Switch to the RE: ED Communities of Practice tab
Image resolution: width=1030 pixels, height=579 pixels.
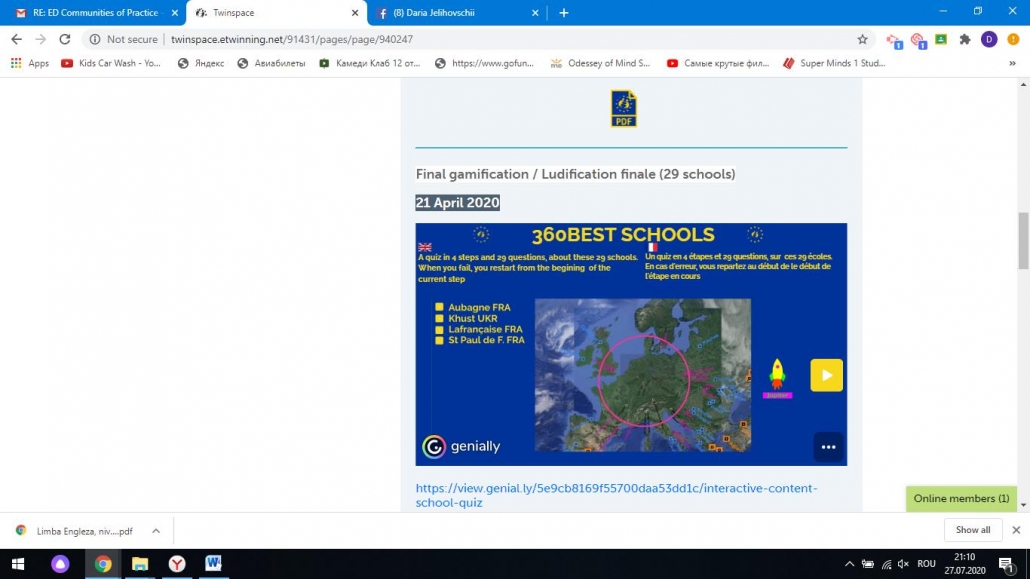coord(95,13)
